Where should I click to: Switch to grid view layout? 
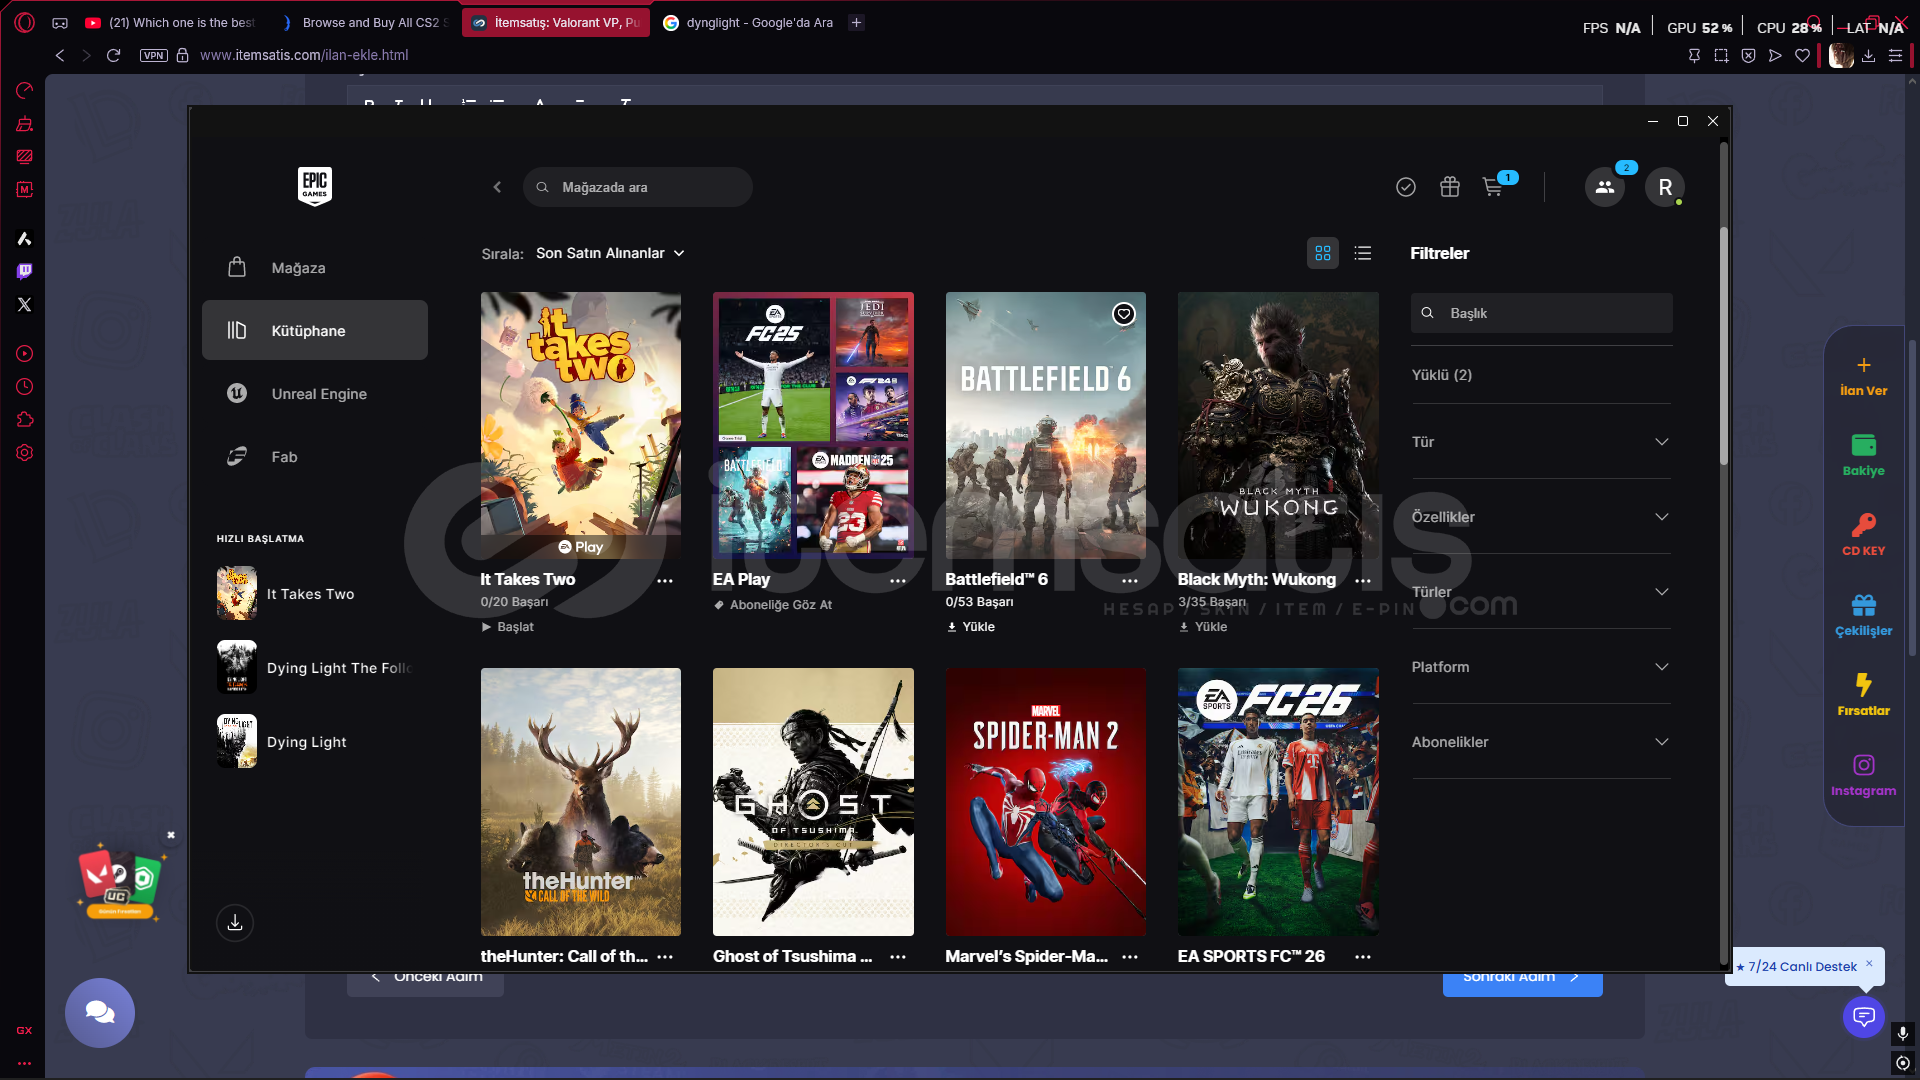tap(1323, 253)
